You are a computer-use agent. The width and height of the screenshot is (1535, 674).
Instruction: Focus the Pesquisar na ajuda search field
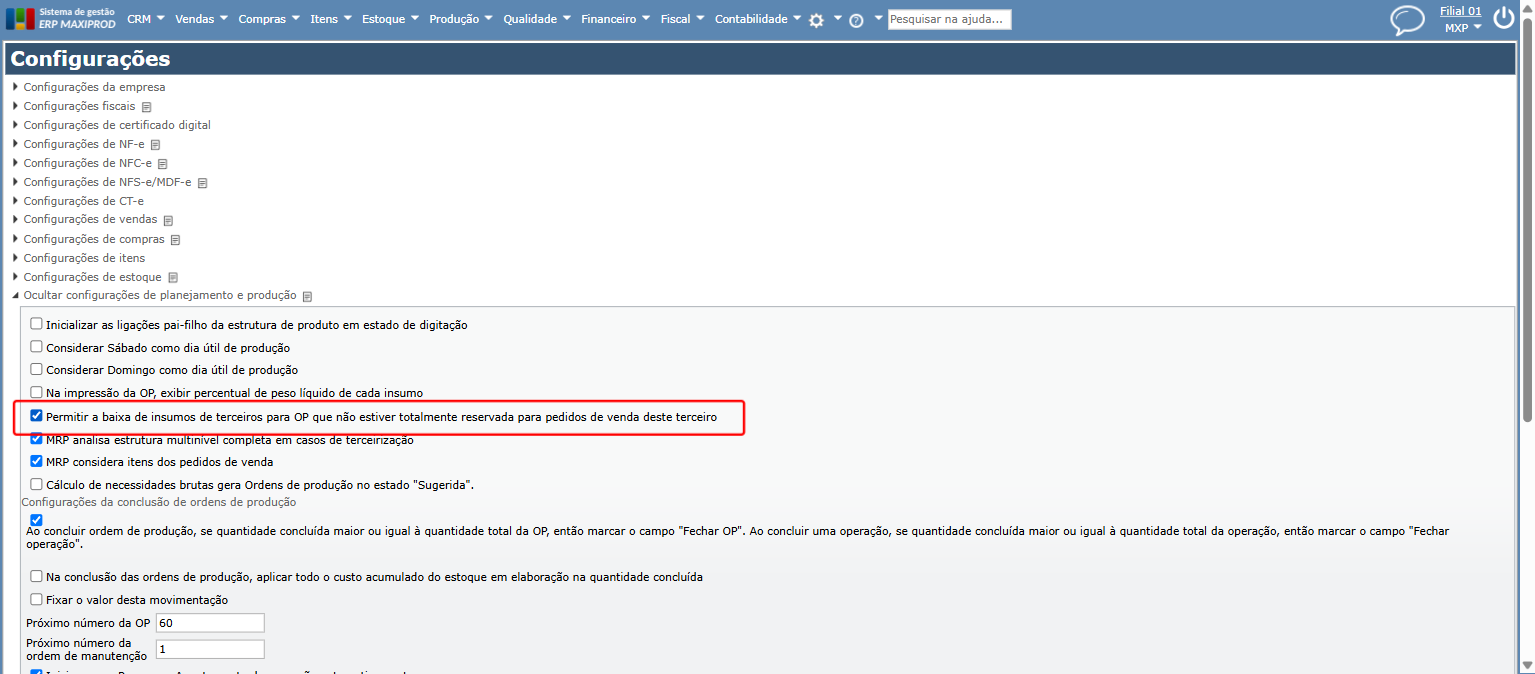949,19
